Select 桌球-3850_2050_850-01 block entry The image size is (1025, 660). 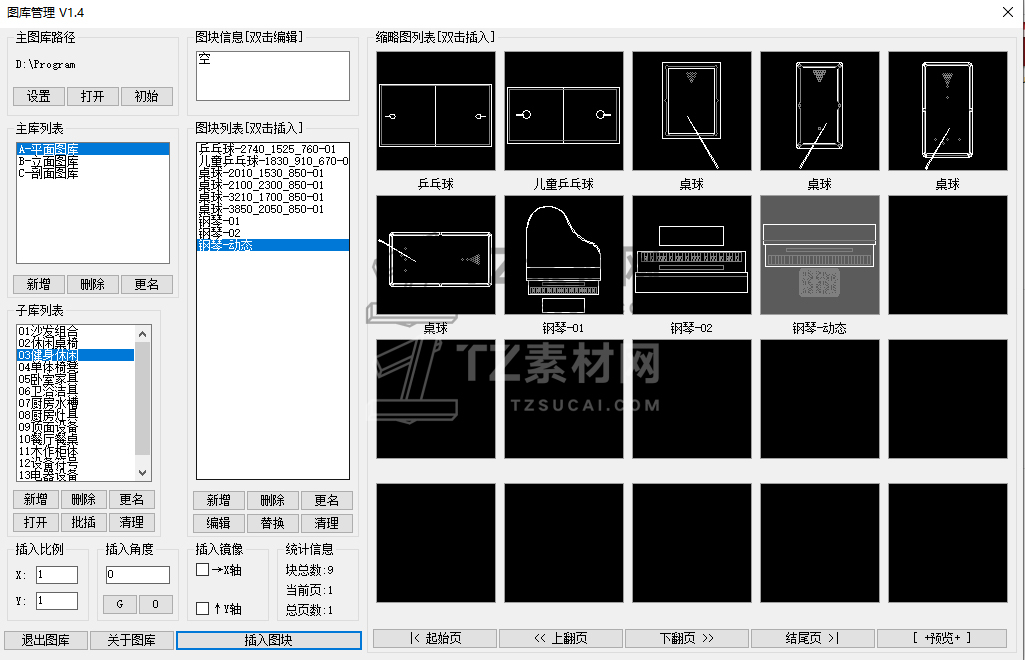pos(273,209)
